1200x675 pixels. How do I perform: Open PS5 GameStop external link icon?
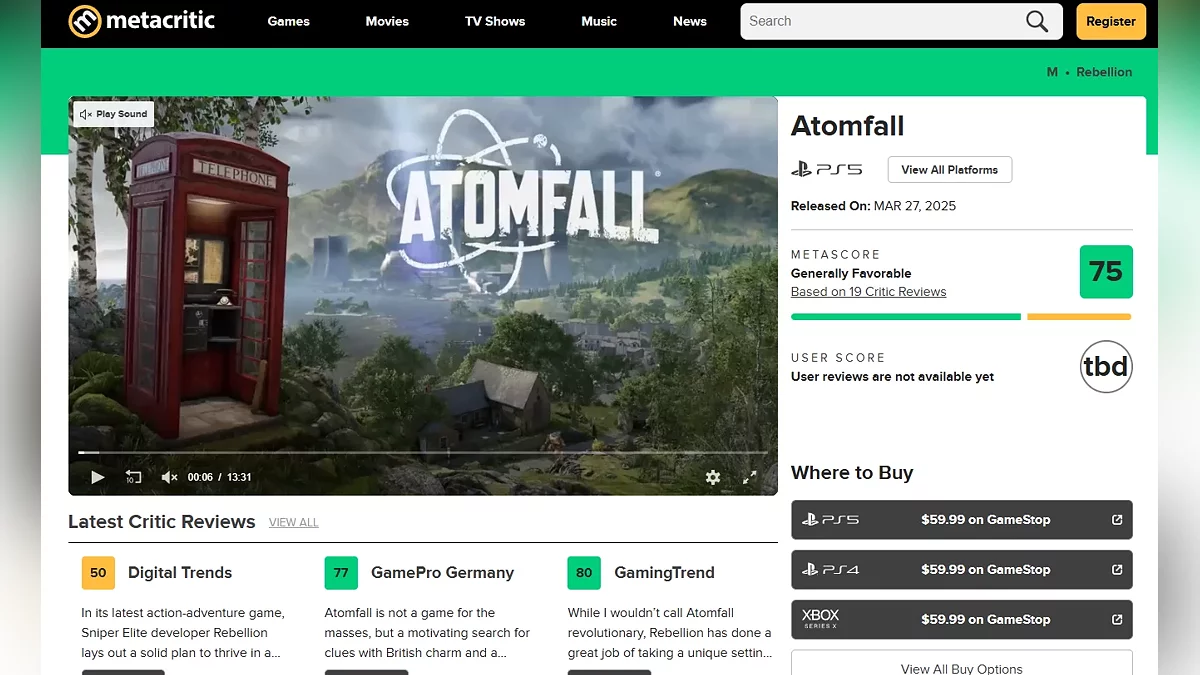pos(1117,520)
